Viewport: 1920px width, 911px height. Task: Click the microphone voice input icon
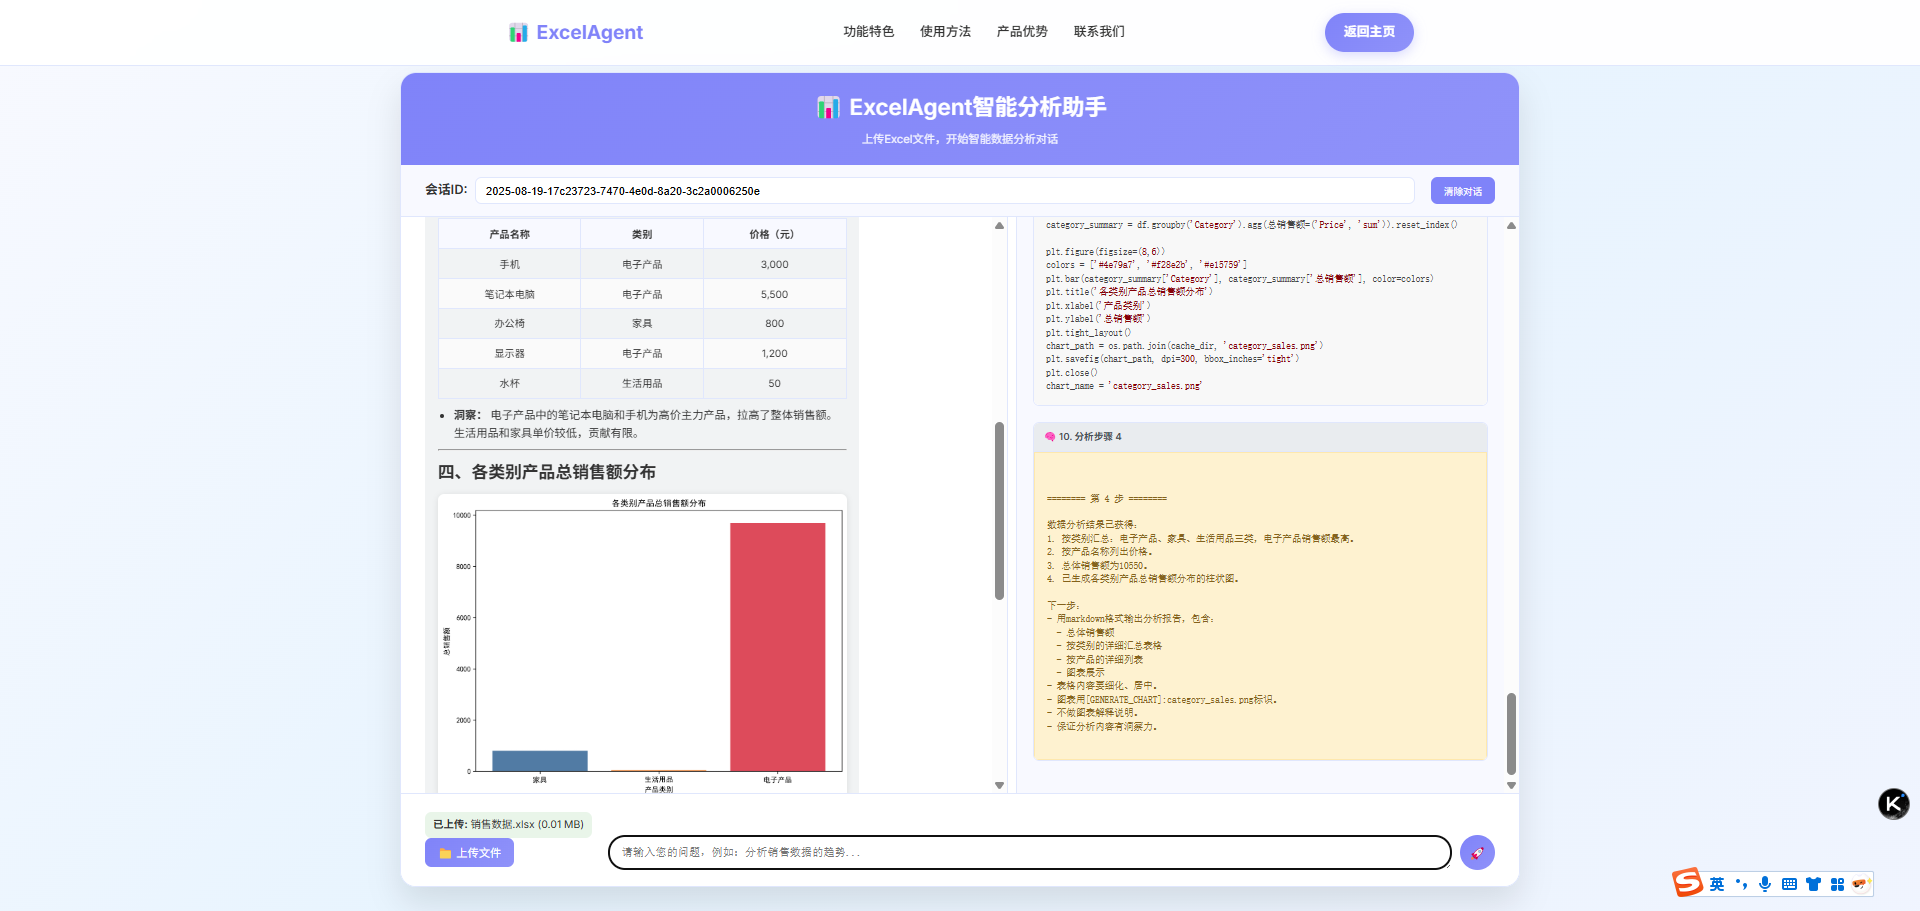pyautogui.click(x=1765, y=884)
